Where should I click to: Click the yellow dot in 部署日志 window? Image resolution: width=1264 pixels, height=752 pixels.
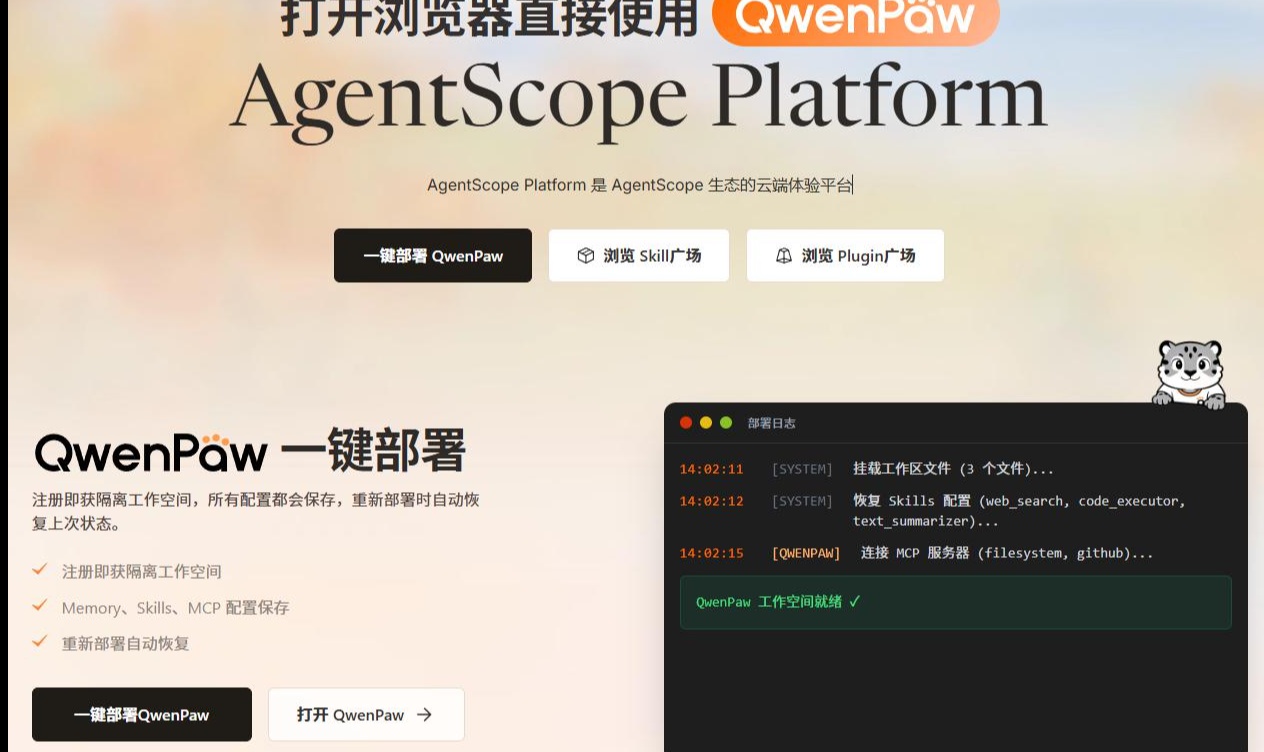coord(706,423)
